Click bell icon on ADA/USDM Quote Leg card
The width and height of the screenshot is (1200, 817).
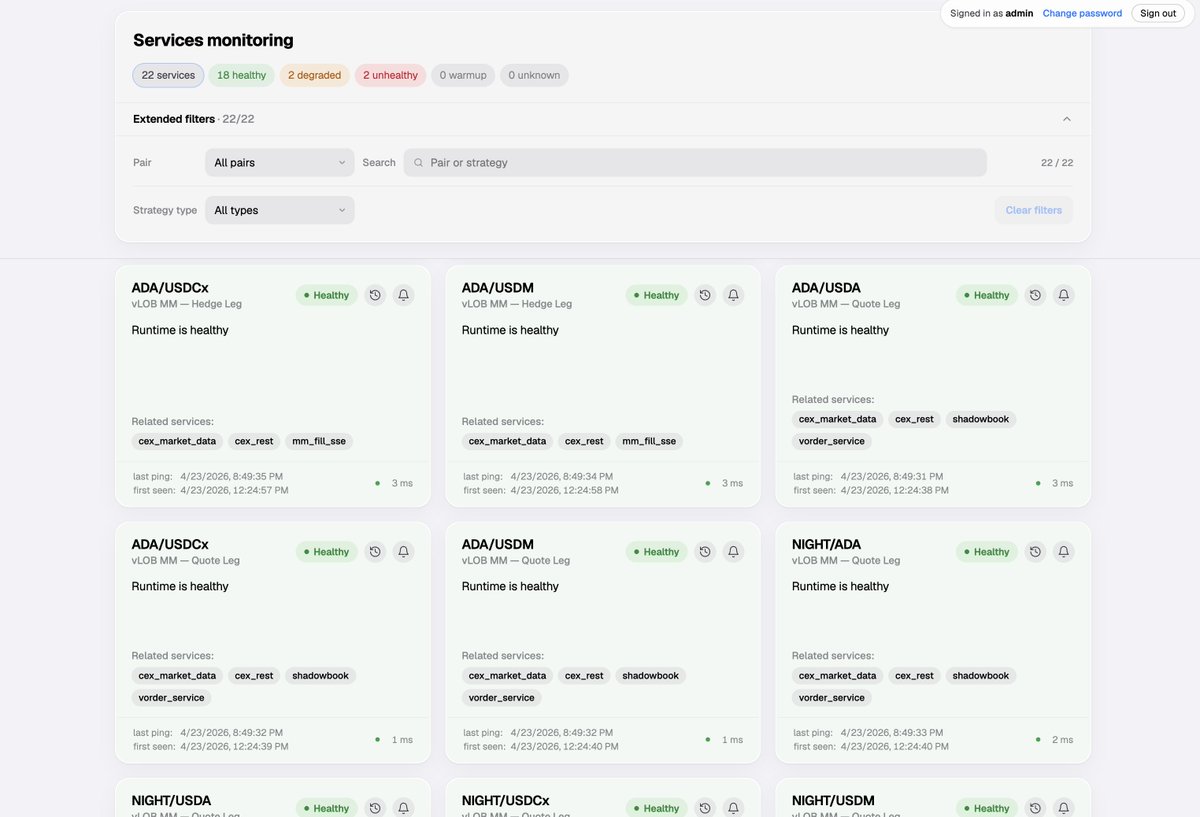734,551
